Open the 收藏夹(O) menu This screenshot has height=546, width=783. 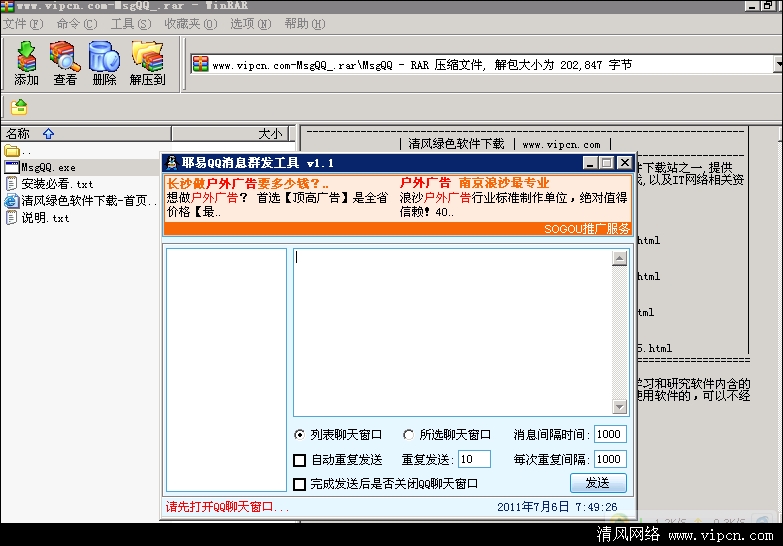coord(191,24)
